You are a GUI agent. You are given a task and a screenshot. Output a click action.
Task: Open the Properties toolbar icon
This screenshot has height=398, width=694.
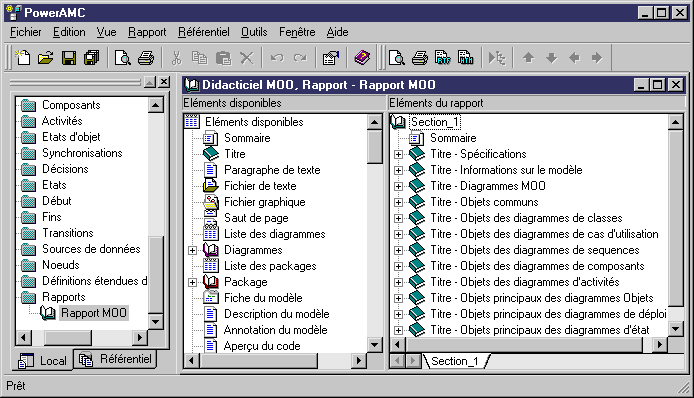tap(331, 58)
